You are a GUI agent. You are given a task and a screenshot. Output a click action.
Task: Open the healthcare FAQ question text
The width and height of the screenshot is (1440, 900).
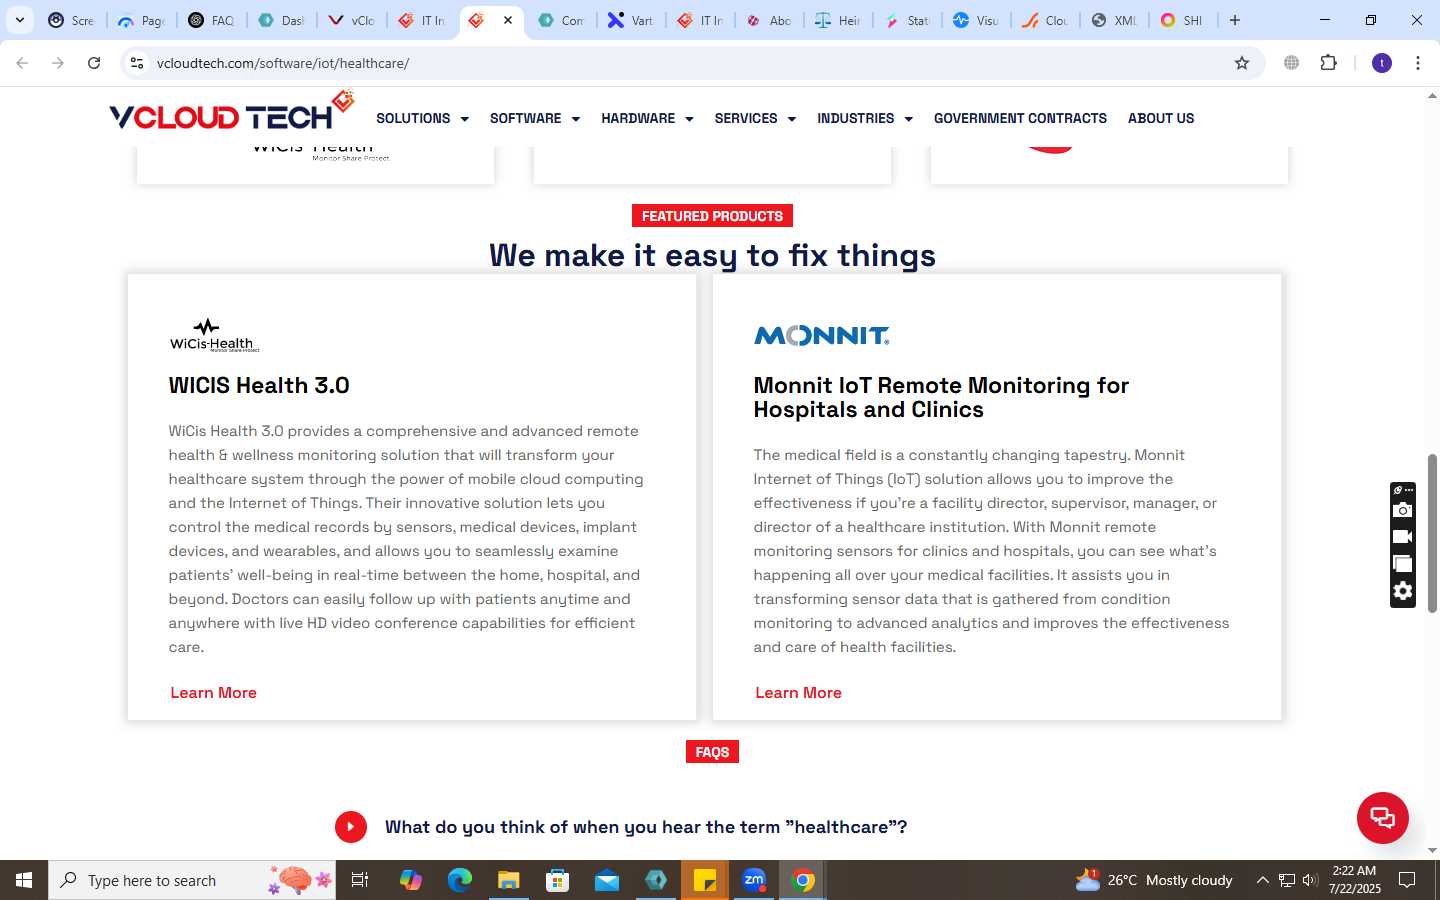tap(646, 827)
